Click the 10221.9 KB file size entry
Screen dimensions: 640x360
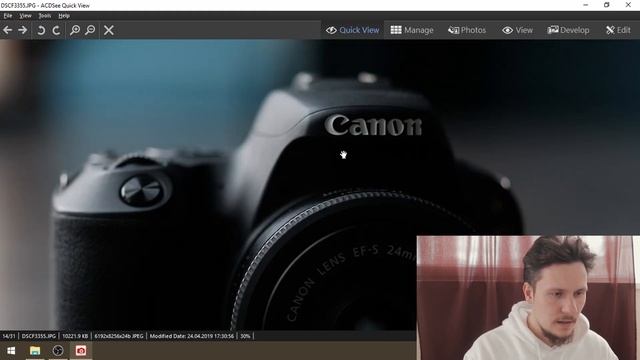[x=75, y=336]
